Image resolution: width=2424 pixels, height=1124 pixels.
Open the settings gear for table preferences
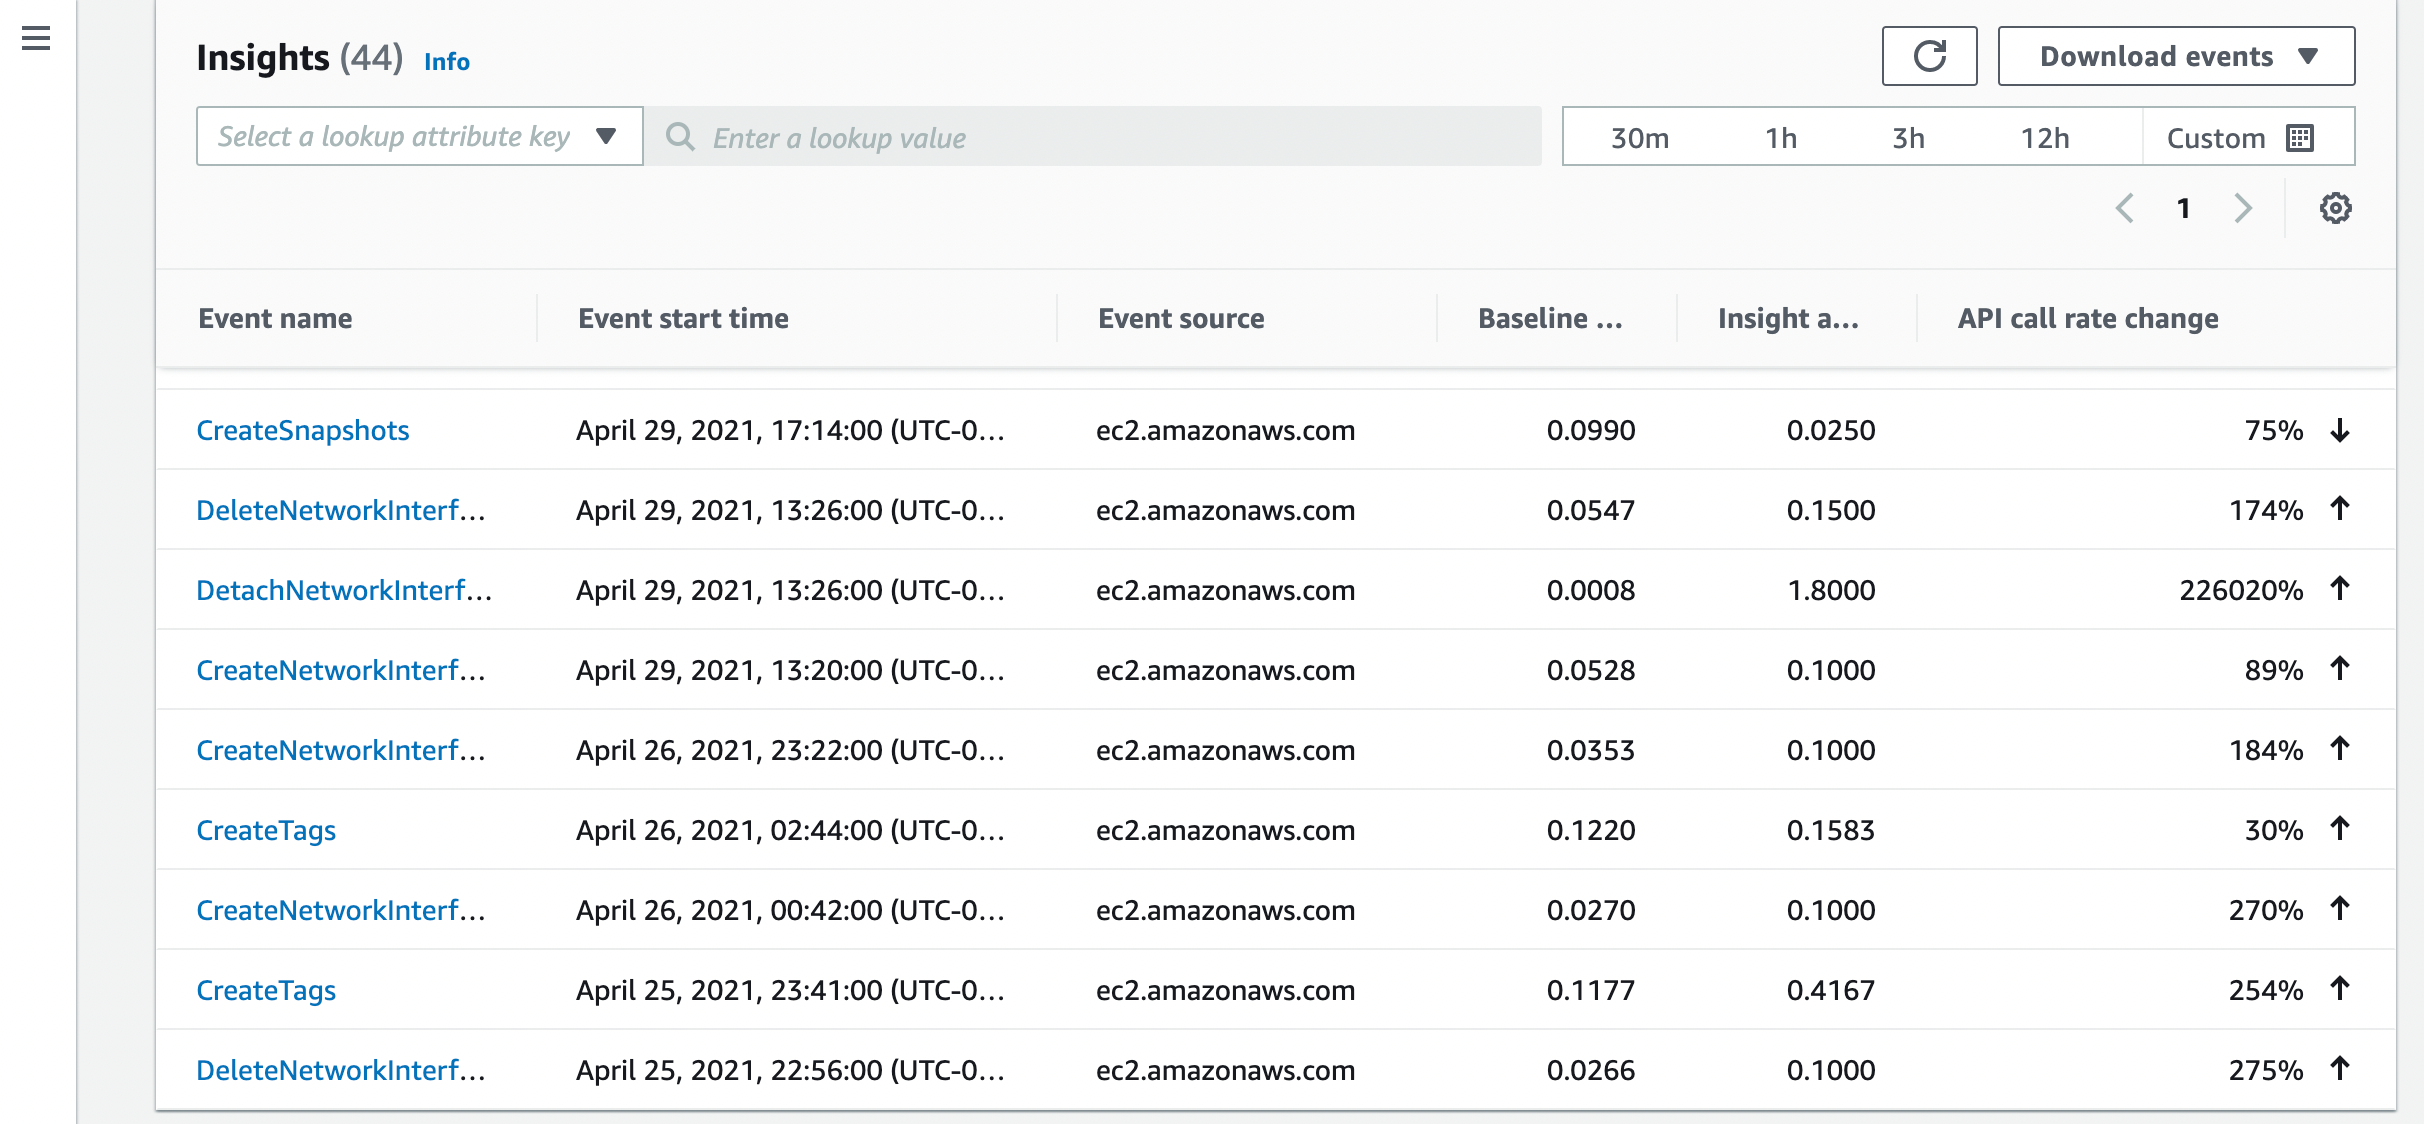pos(2337,208)
